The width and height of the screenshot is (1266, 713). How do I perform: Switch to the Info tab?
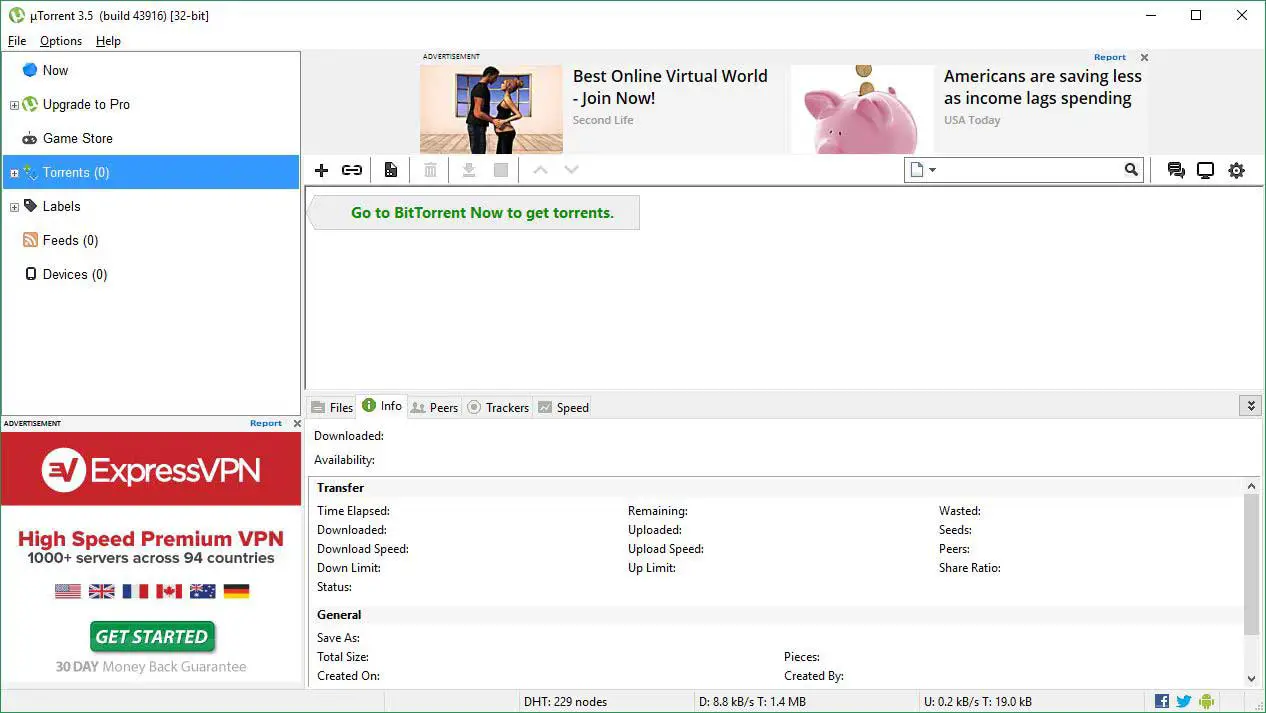click(382, 405)
